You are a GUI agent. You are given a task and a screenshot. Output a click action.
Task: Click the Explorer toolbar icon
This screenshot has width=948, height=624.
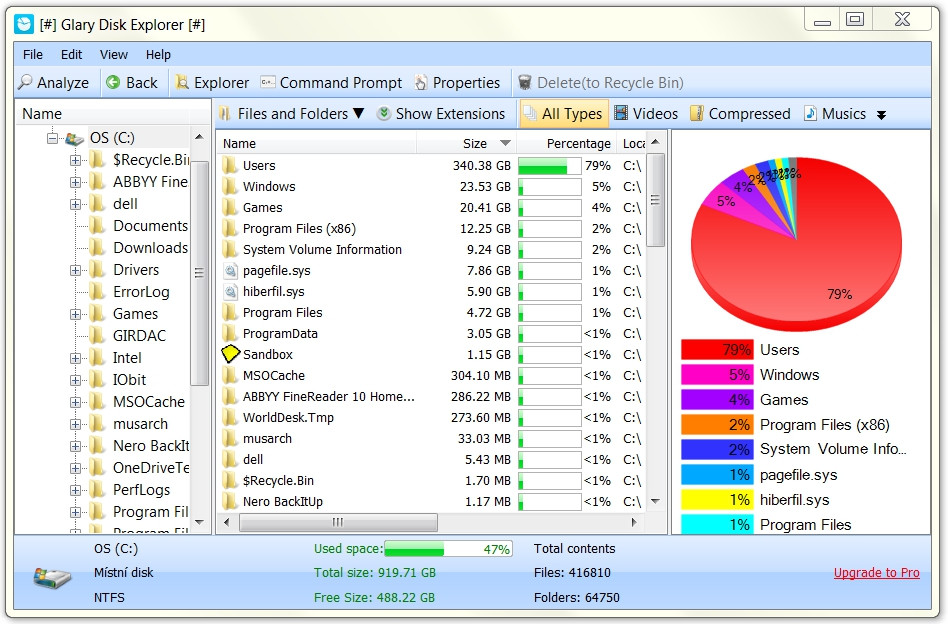(x=181, y=82)
